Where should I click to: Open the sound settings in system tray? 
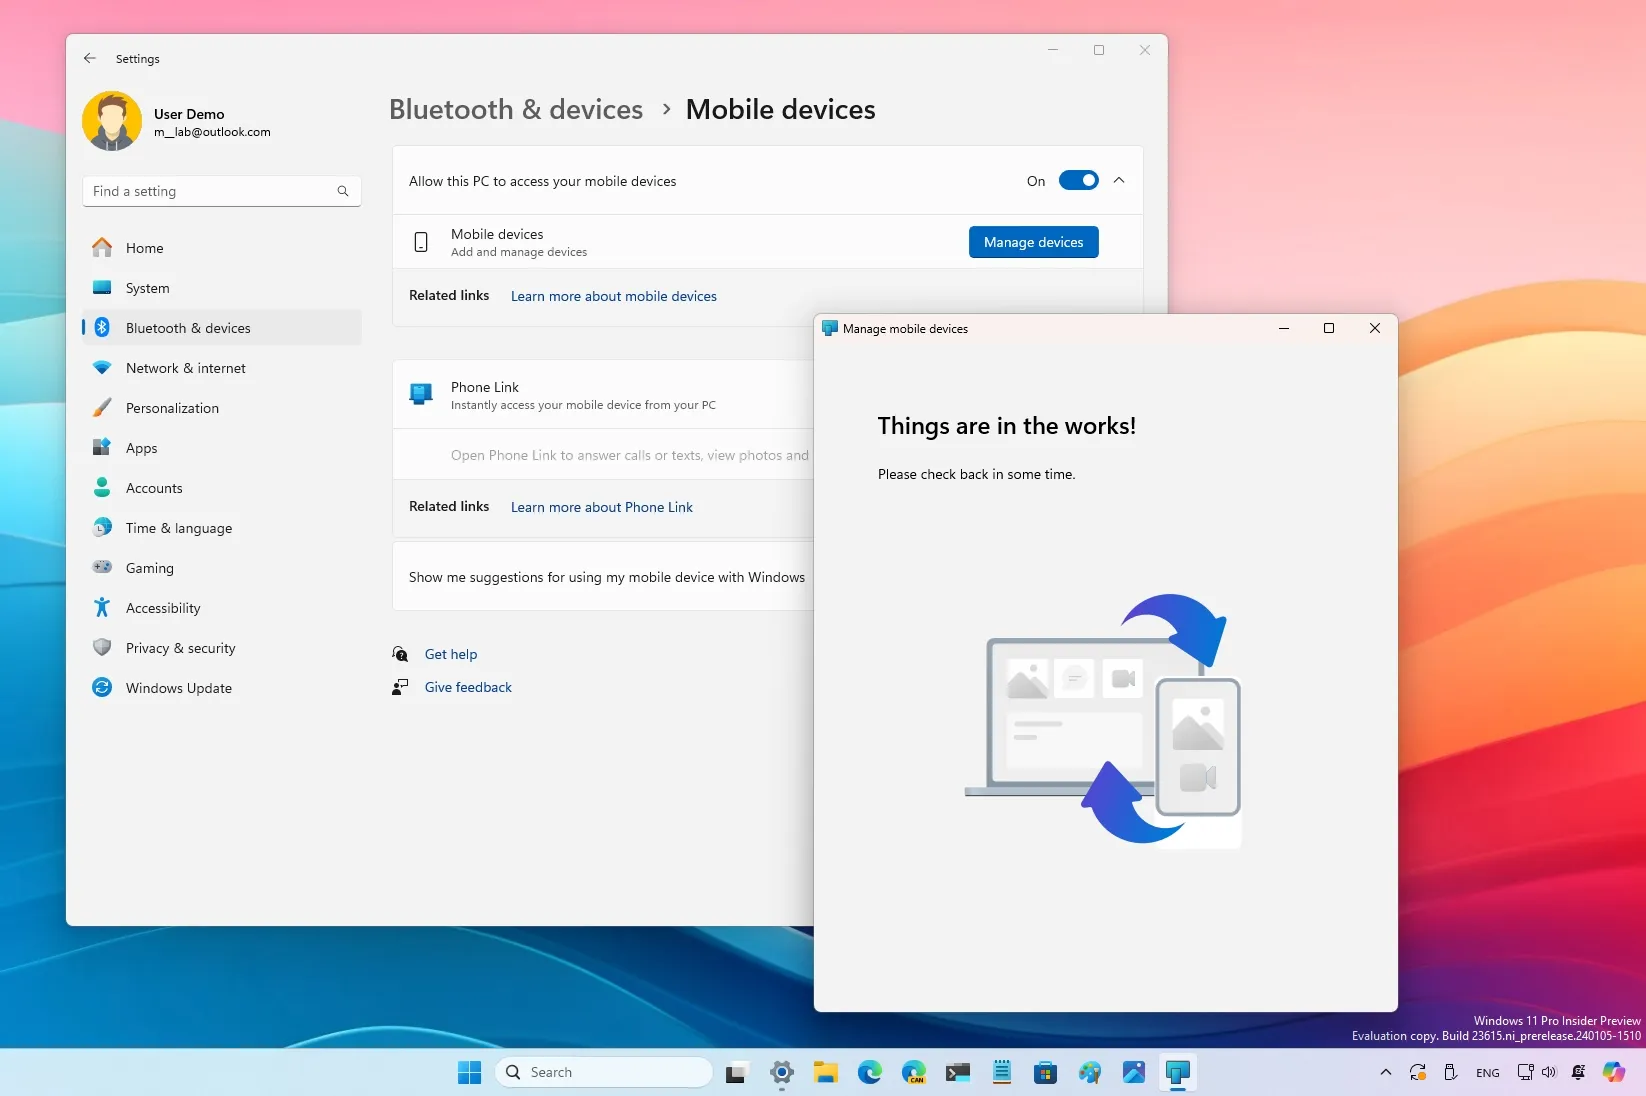[x=1547, y=1072]
